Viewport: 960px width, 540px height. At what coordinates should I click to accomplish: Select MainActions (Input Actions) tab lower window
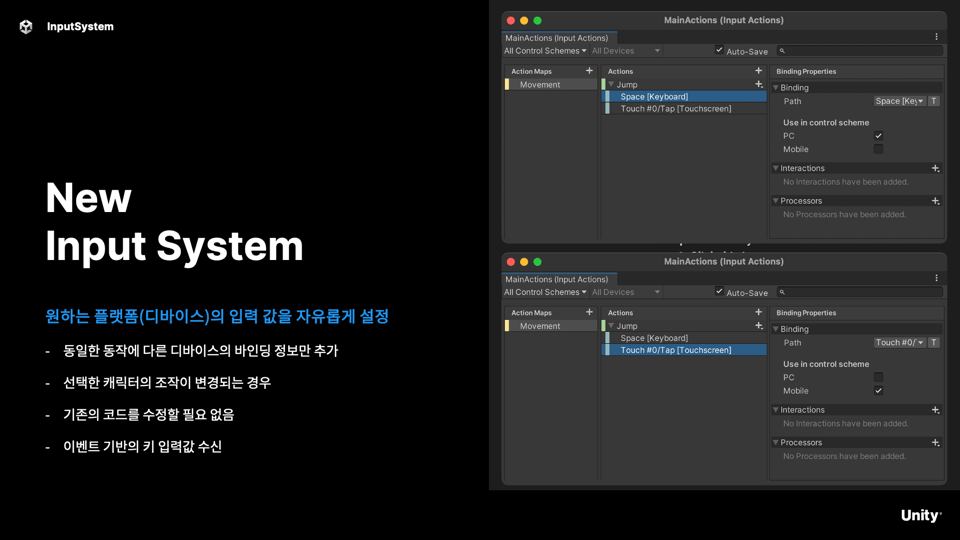pos(559,279)
